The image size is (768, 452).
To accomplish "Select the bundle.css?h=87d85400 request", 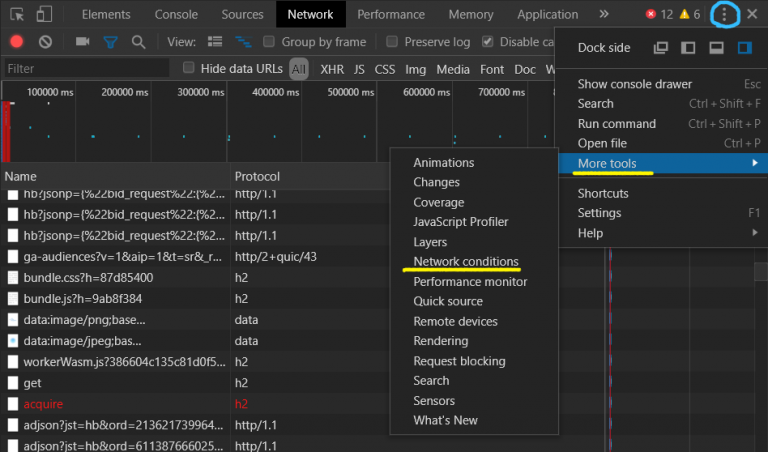I will pyautogui.click(x=195, y=278).
